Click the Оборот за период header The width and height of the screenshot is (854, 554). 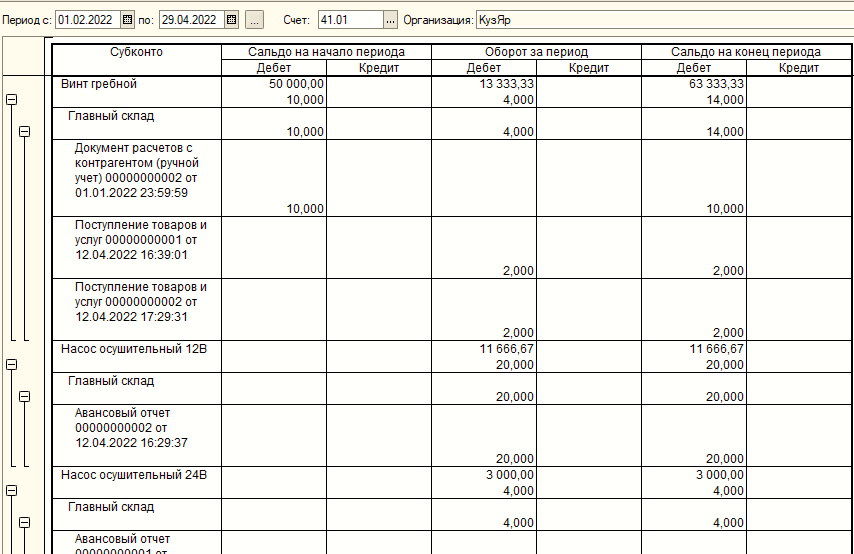(x=536, y=52)
